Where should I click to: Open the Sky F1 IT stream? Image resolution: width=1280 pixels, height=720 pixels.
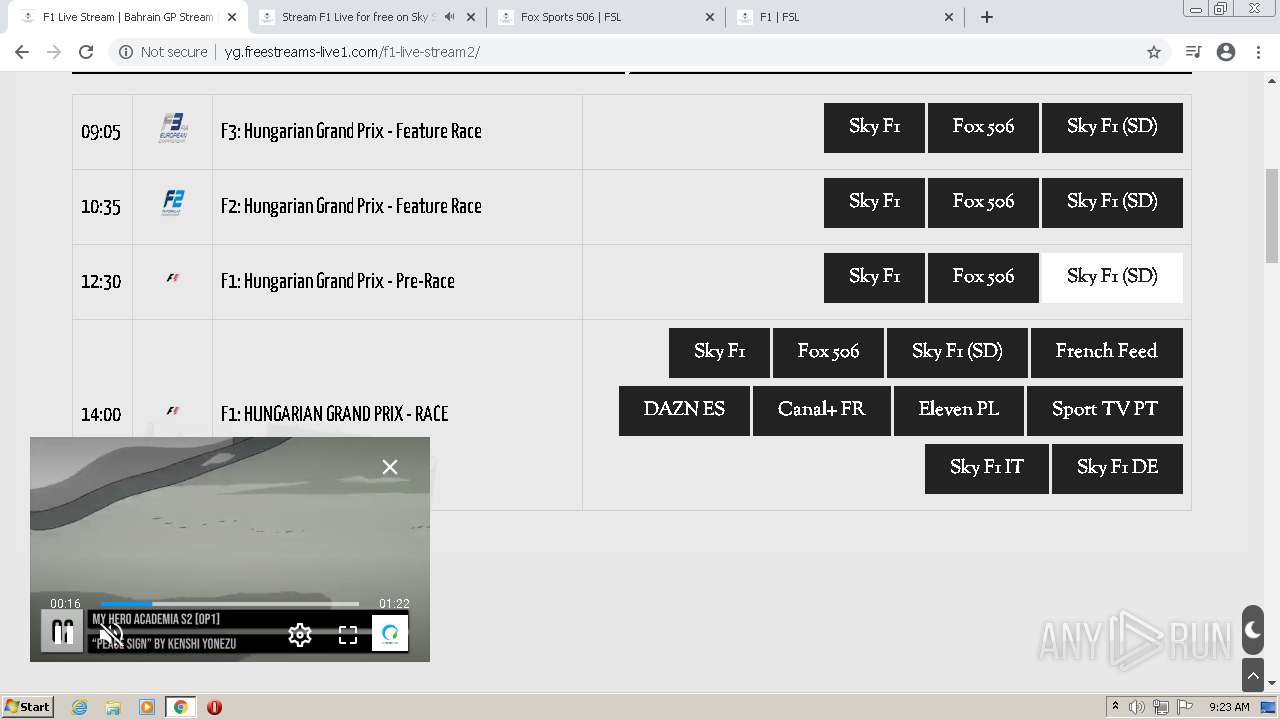point(987,468)
